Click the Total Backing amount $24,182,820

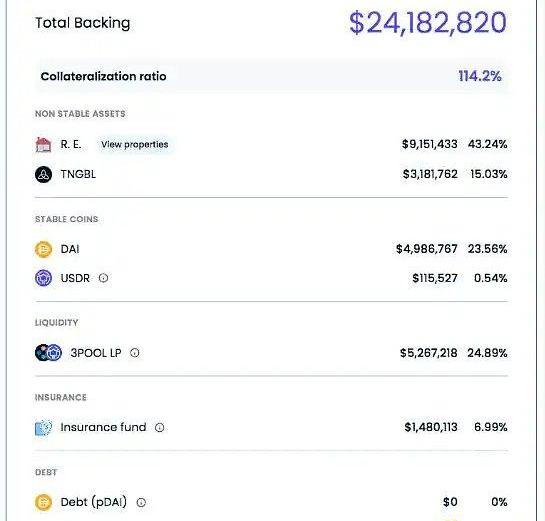[x=428, y=23]
